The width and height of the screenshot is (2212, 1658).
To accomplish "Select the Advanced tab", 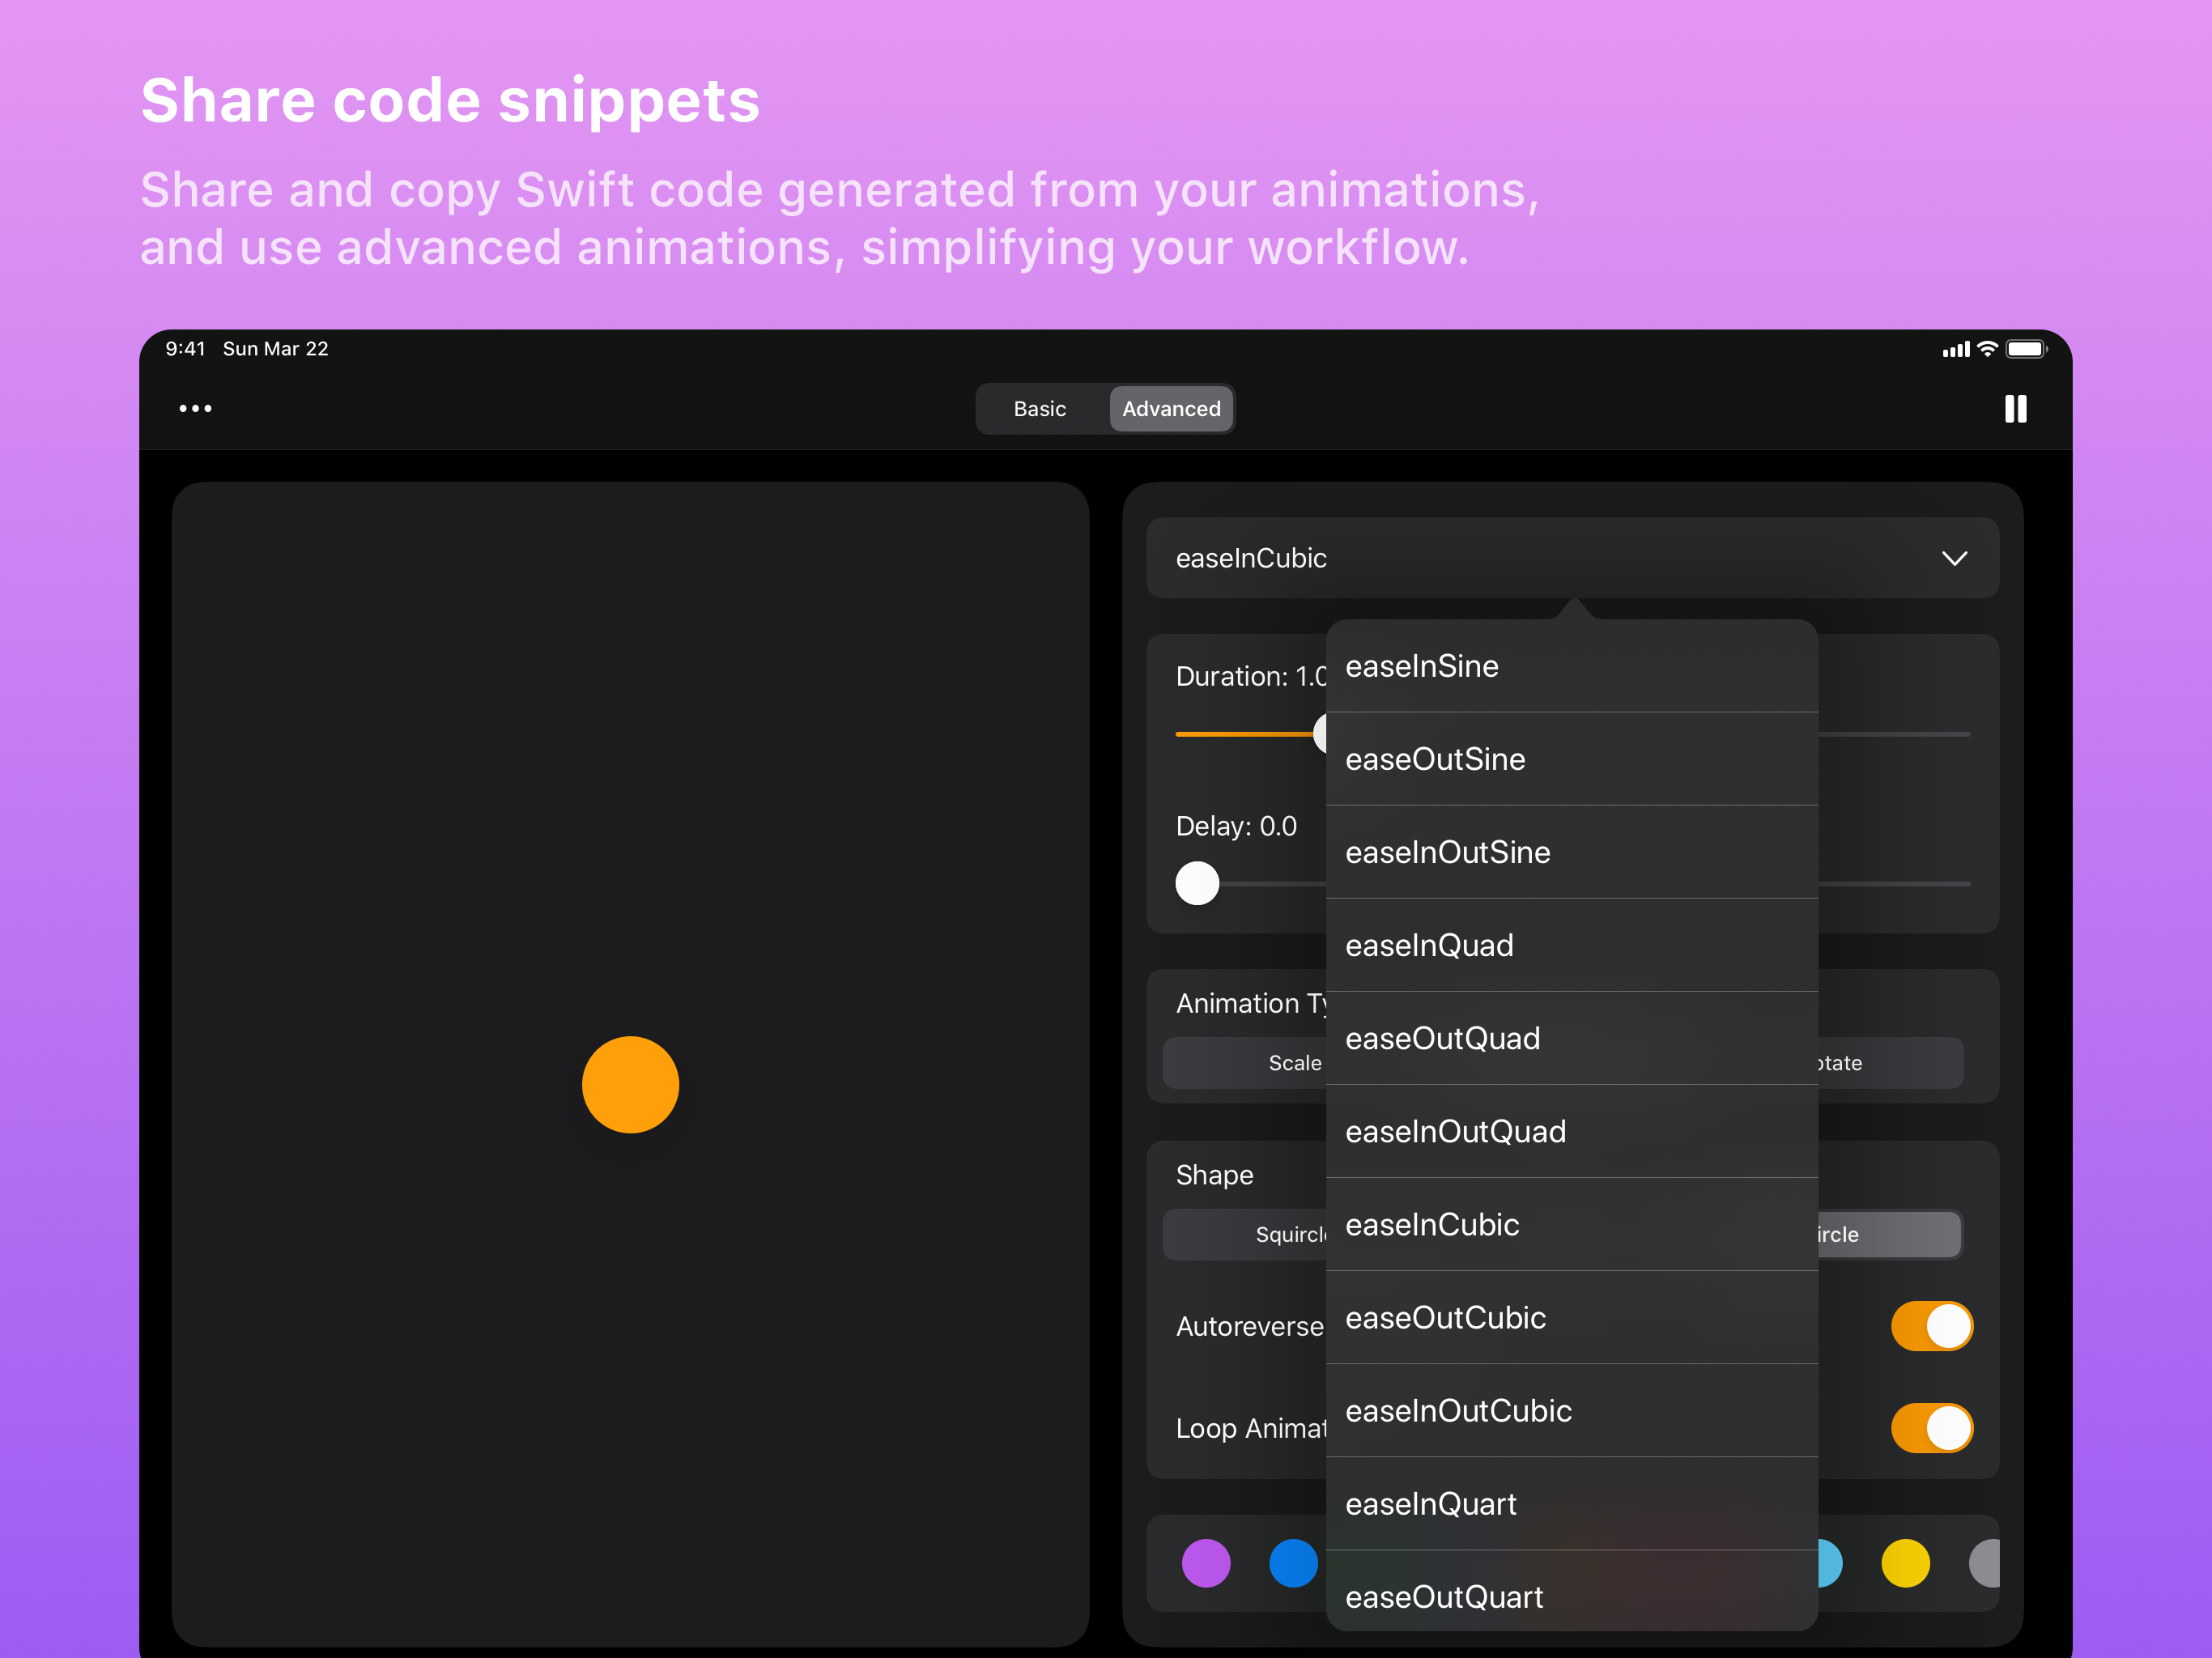I will pyautogui.click(x=1170, y=408).
